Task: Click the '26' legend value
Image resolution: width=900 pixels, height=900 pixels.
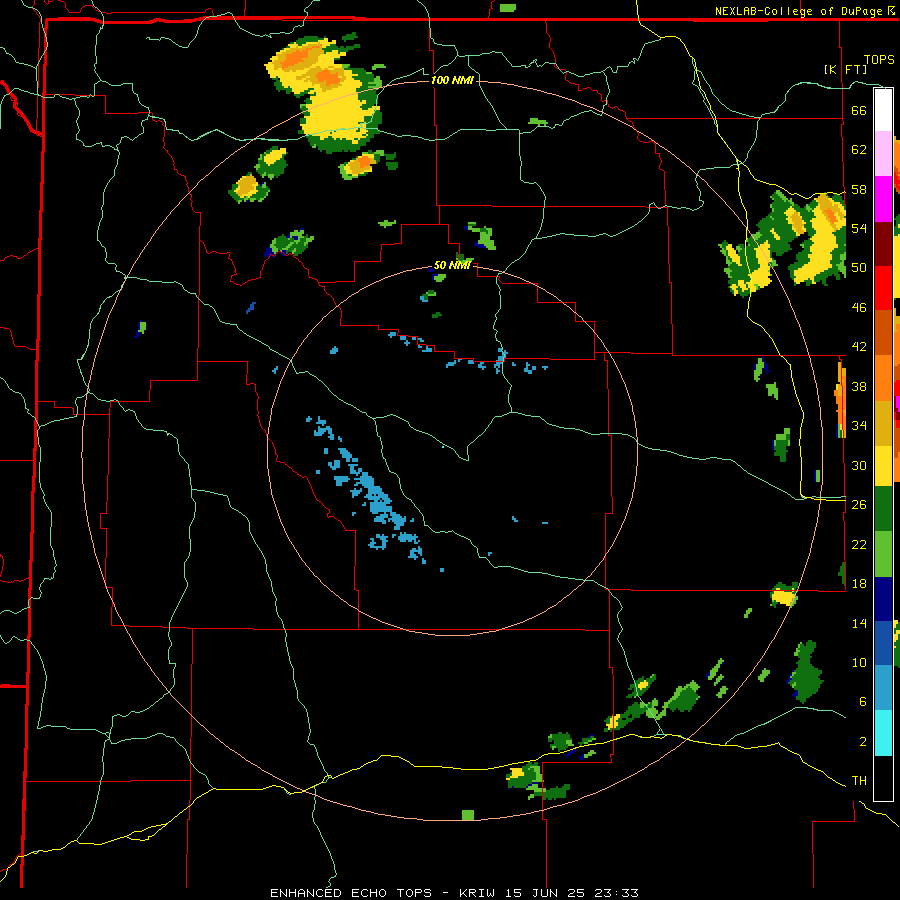Action: coord(859,505)
